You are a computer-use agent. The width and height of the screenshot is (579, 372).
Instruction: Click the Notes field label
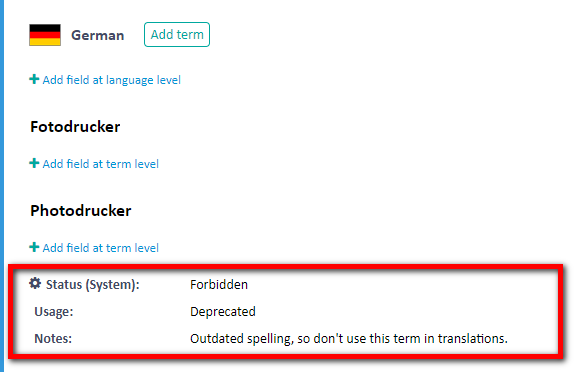click(x=53, y=338)
